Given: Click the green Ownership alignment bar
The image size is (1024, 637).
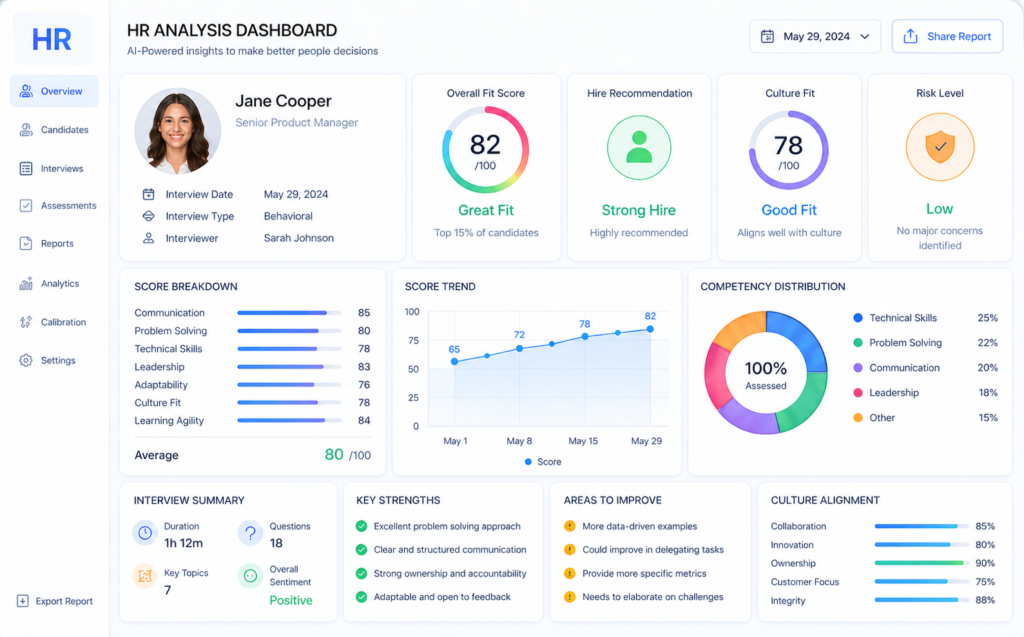Looking at the screenshot, I should pyautogui.click(x=921, y=563).
